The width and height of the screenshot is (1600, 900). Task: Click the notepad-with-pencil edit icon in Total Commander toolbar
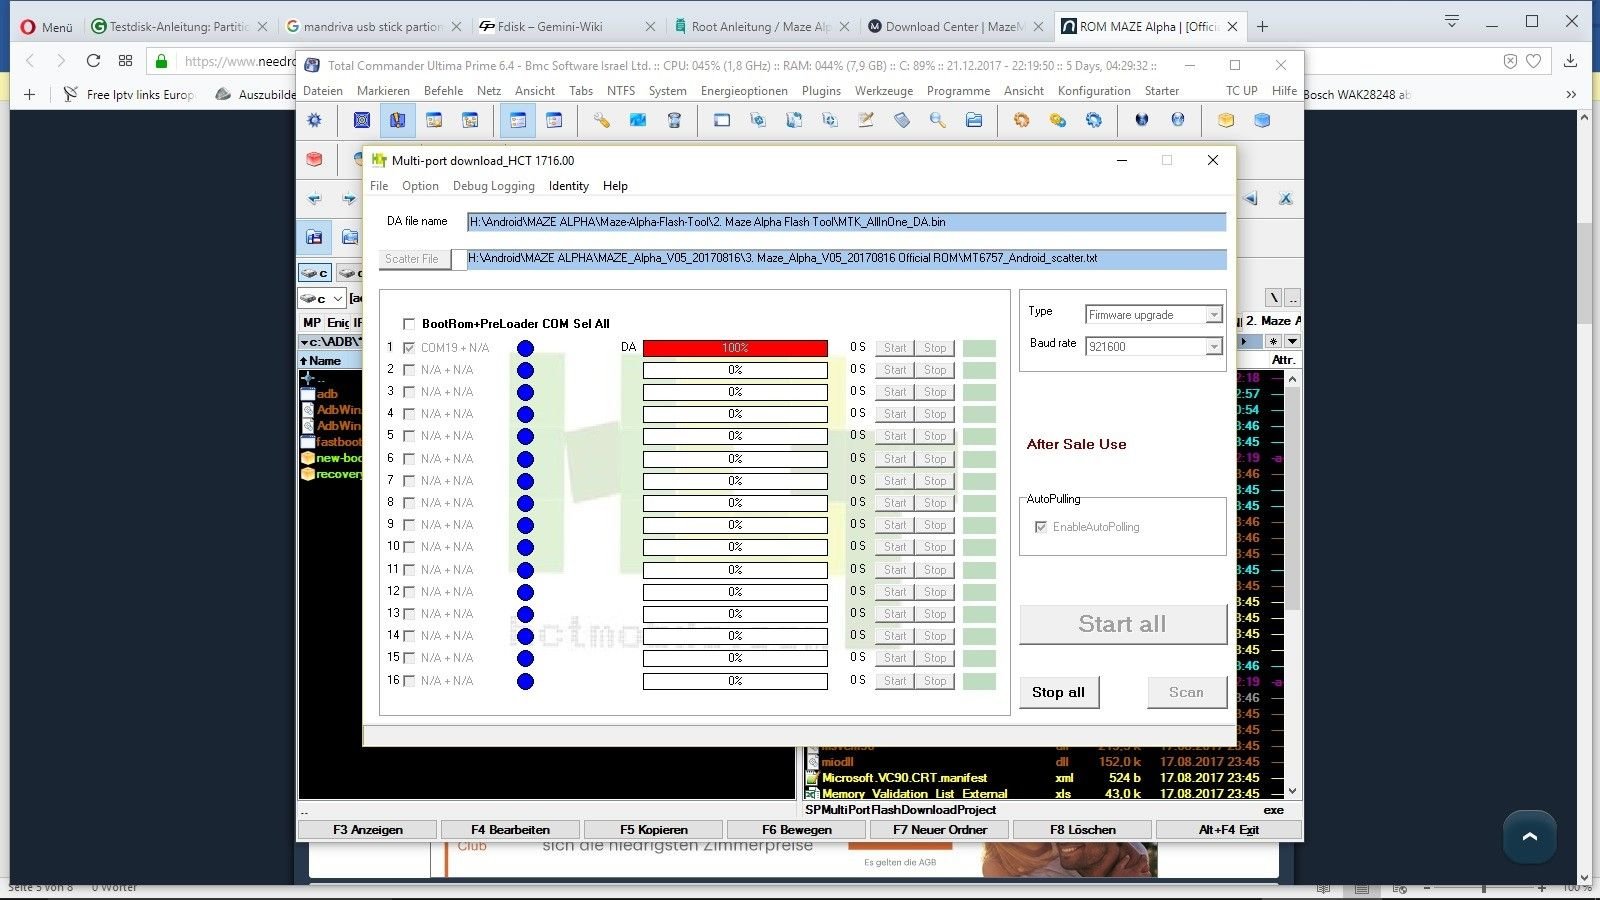tap(866, 120)
